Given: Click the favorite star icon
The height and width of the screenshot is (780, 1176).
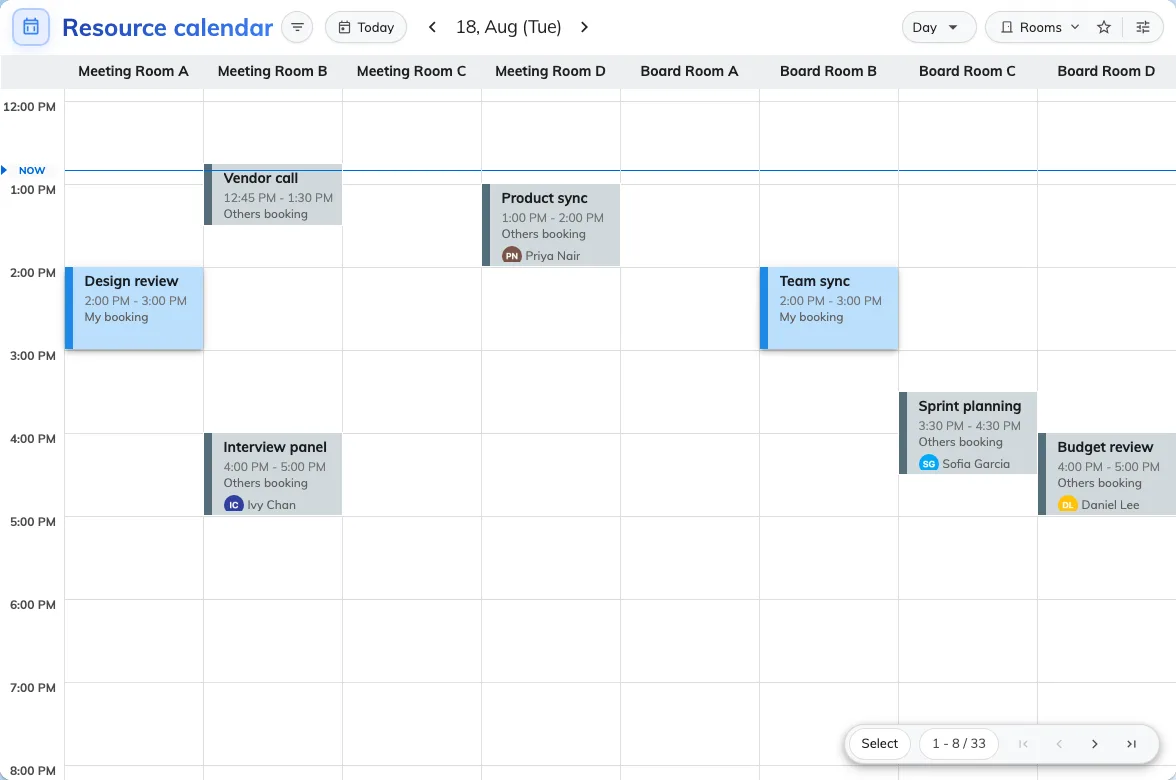Looking at the screenshot, I should coord(1104,27).
